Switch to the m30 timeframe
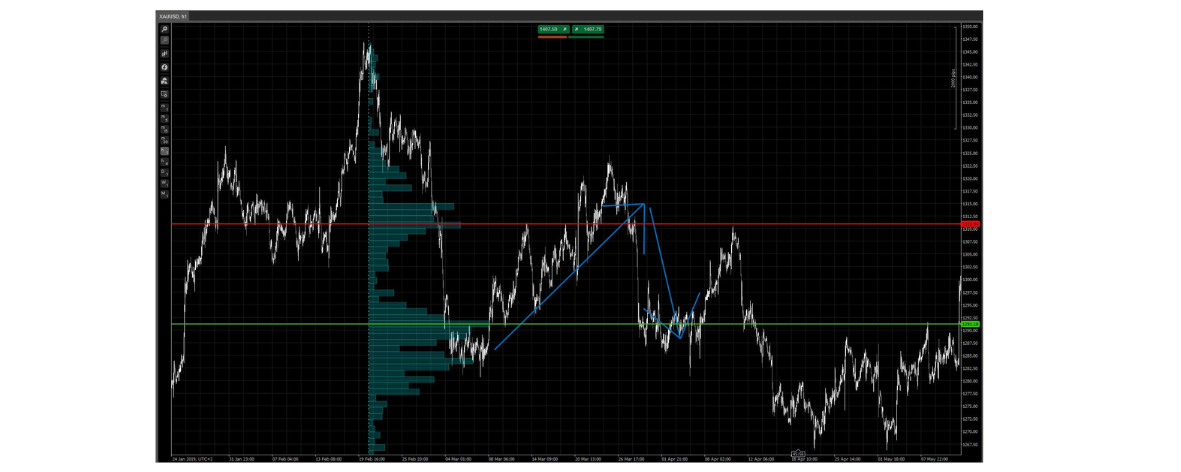 click(x=164, y=142)
